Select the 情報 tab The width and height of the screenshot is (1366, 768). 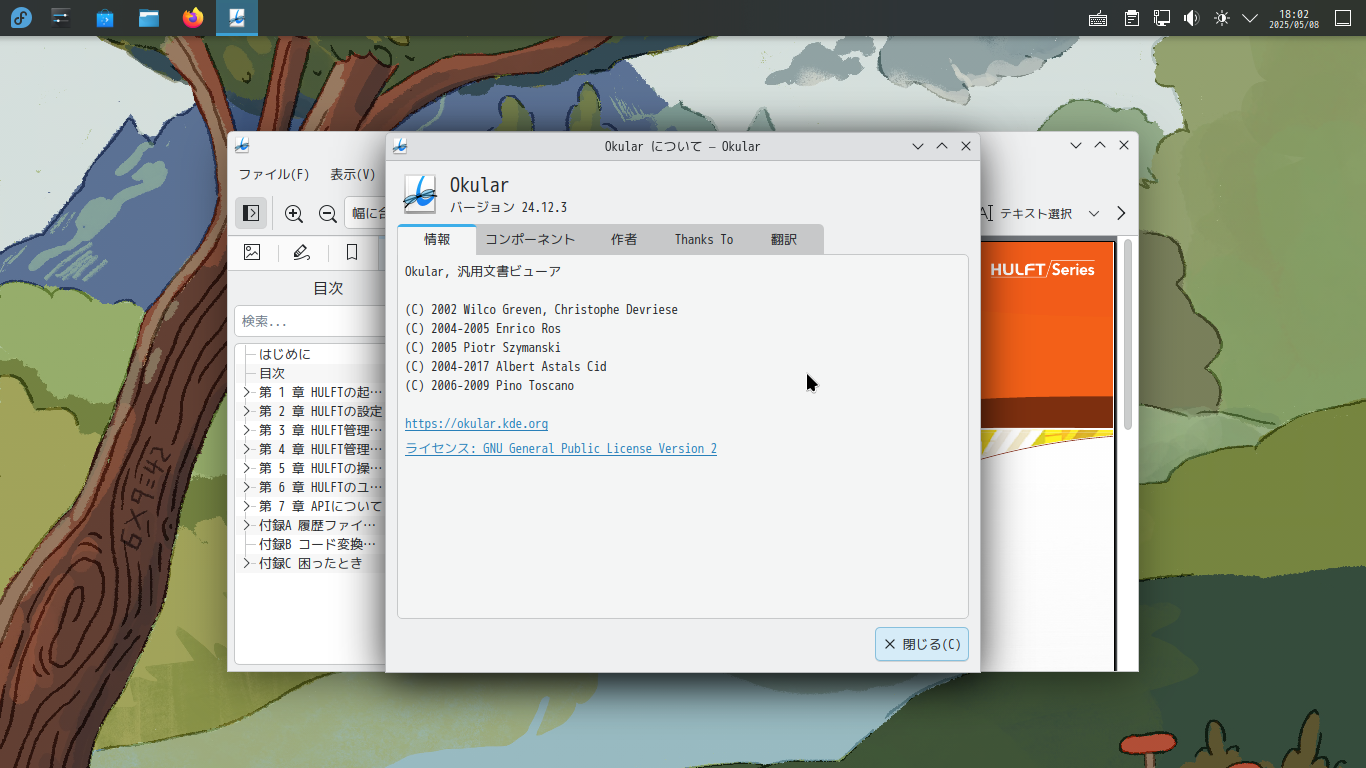437,240
